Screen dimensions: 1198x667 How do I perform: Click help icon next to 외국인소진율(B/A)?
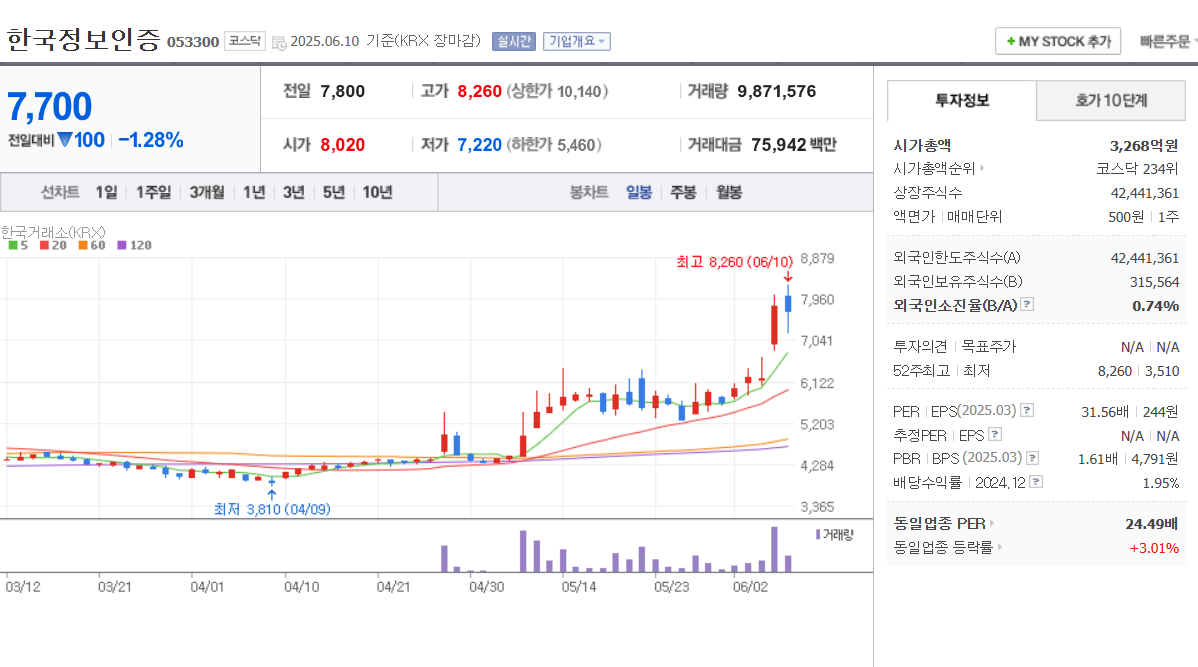pos(1027,304)
